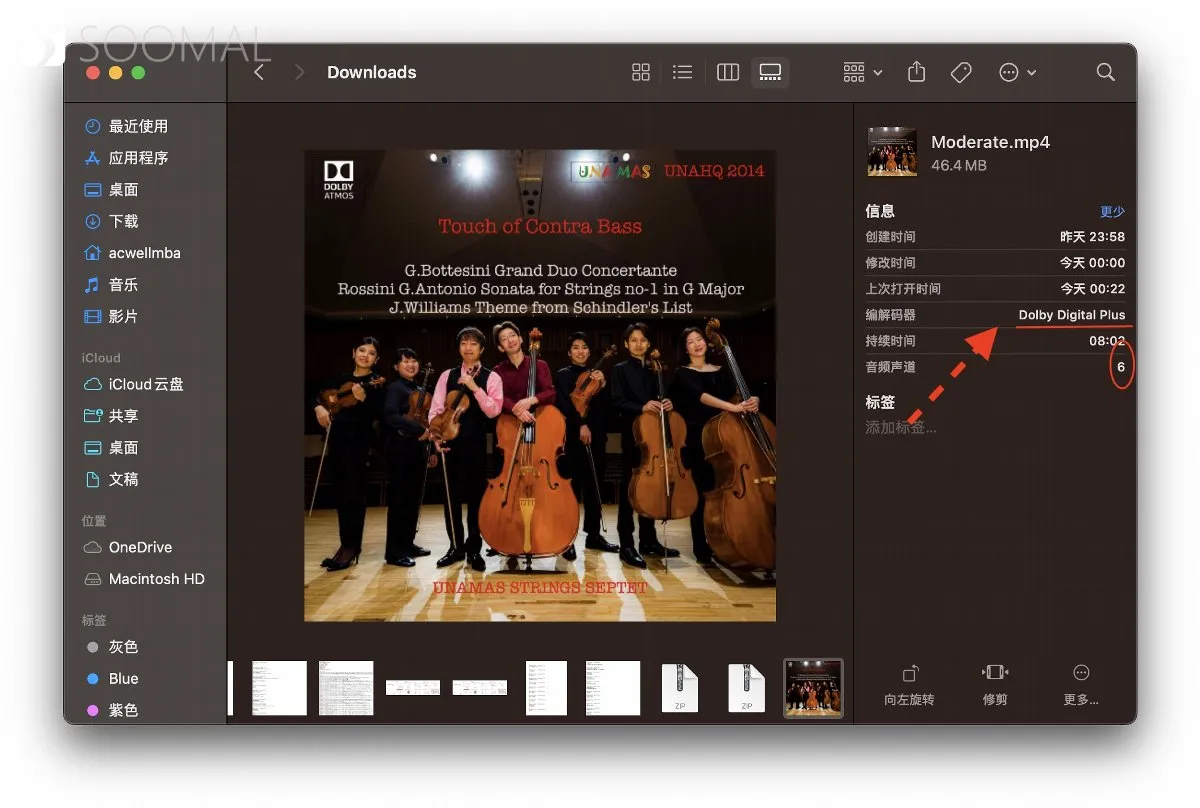Switch to column view
1200x808 pixels.
click(x=728, y=72)
